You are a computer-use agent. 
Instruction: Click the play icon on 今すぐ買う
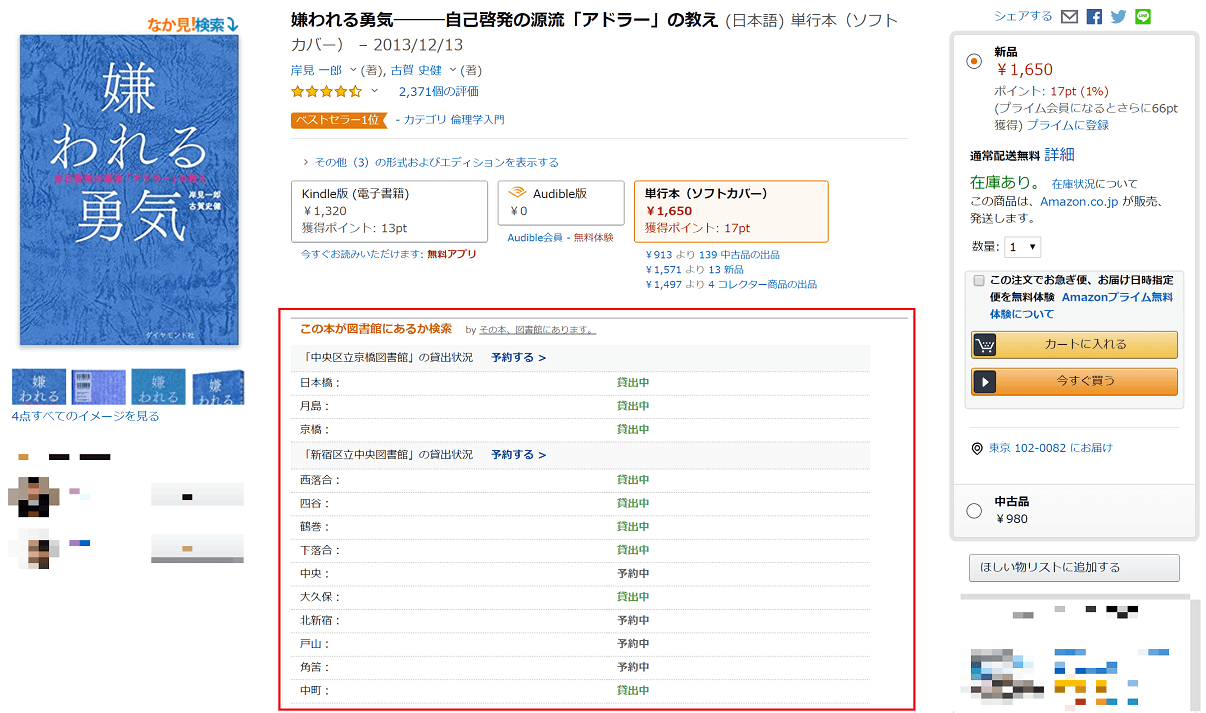click(985, 382)
